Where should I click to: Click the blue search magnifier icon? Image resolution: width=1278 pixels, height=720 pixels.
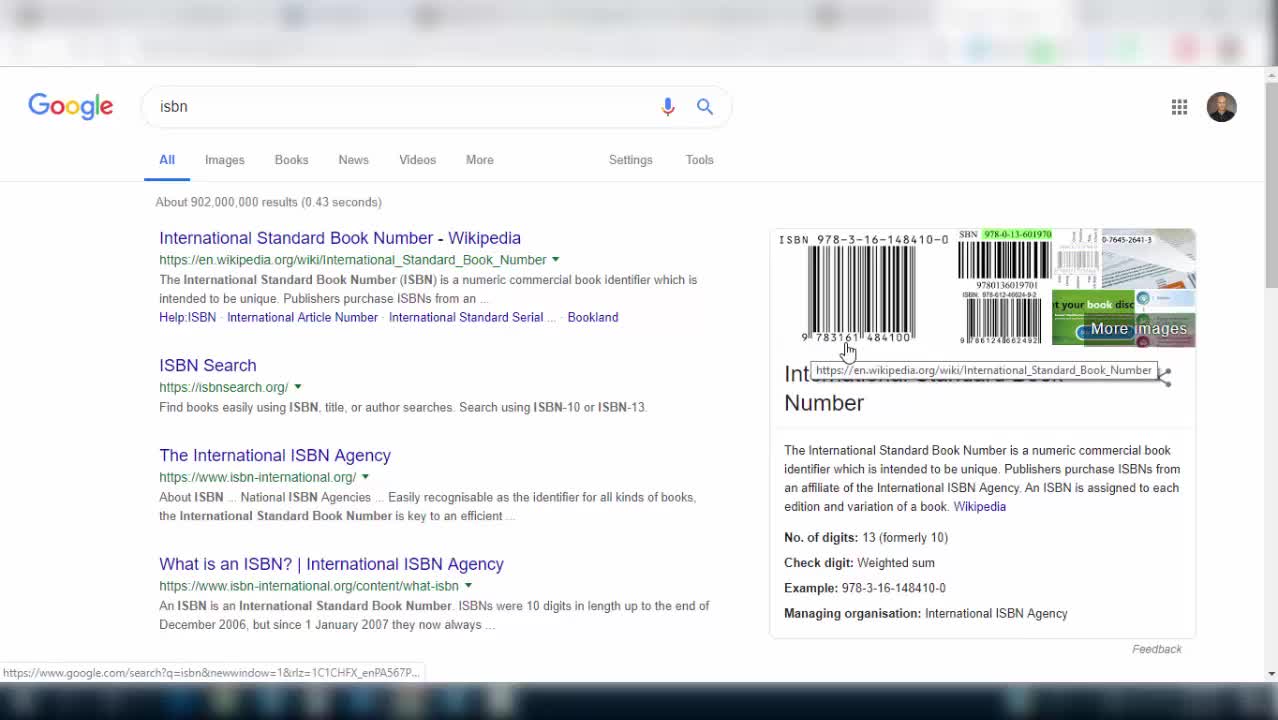[x=705, y=107]
